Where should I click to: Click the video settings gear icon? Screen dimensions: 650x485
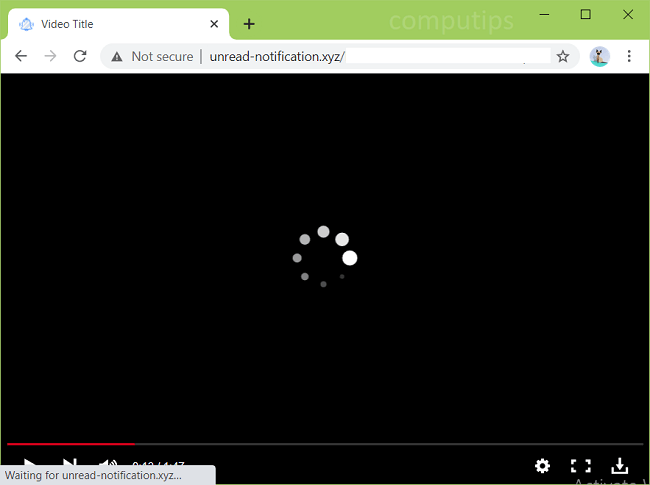pyautogui.click(x=542, y=466)
